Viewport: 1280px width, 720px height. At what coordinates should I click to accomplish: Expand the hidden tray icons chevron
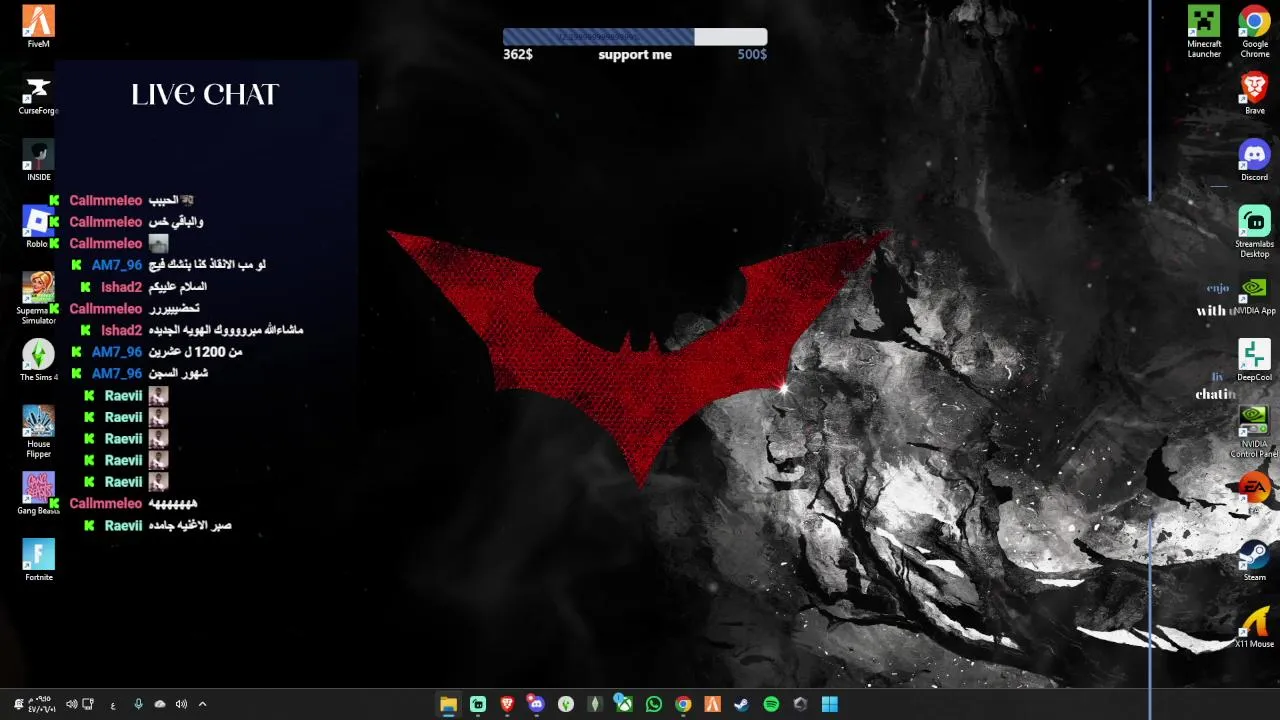click(202, 704)
